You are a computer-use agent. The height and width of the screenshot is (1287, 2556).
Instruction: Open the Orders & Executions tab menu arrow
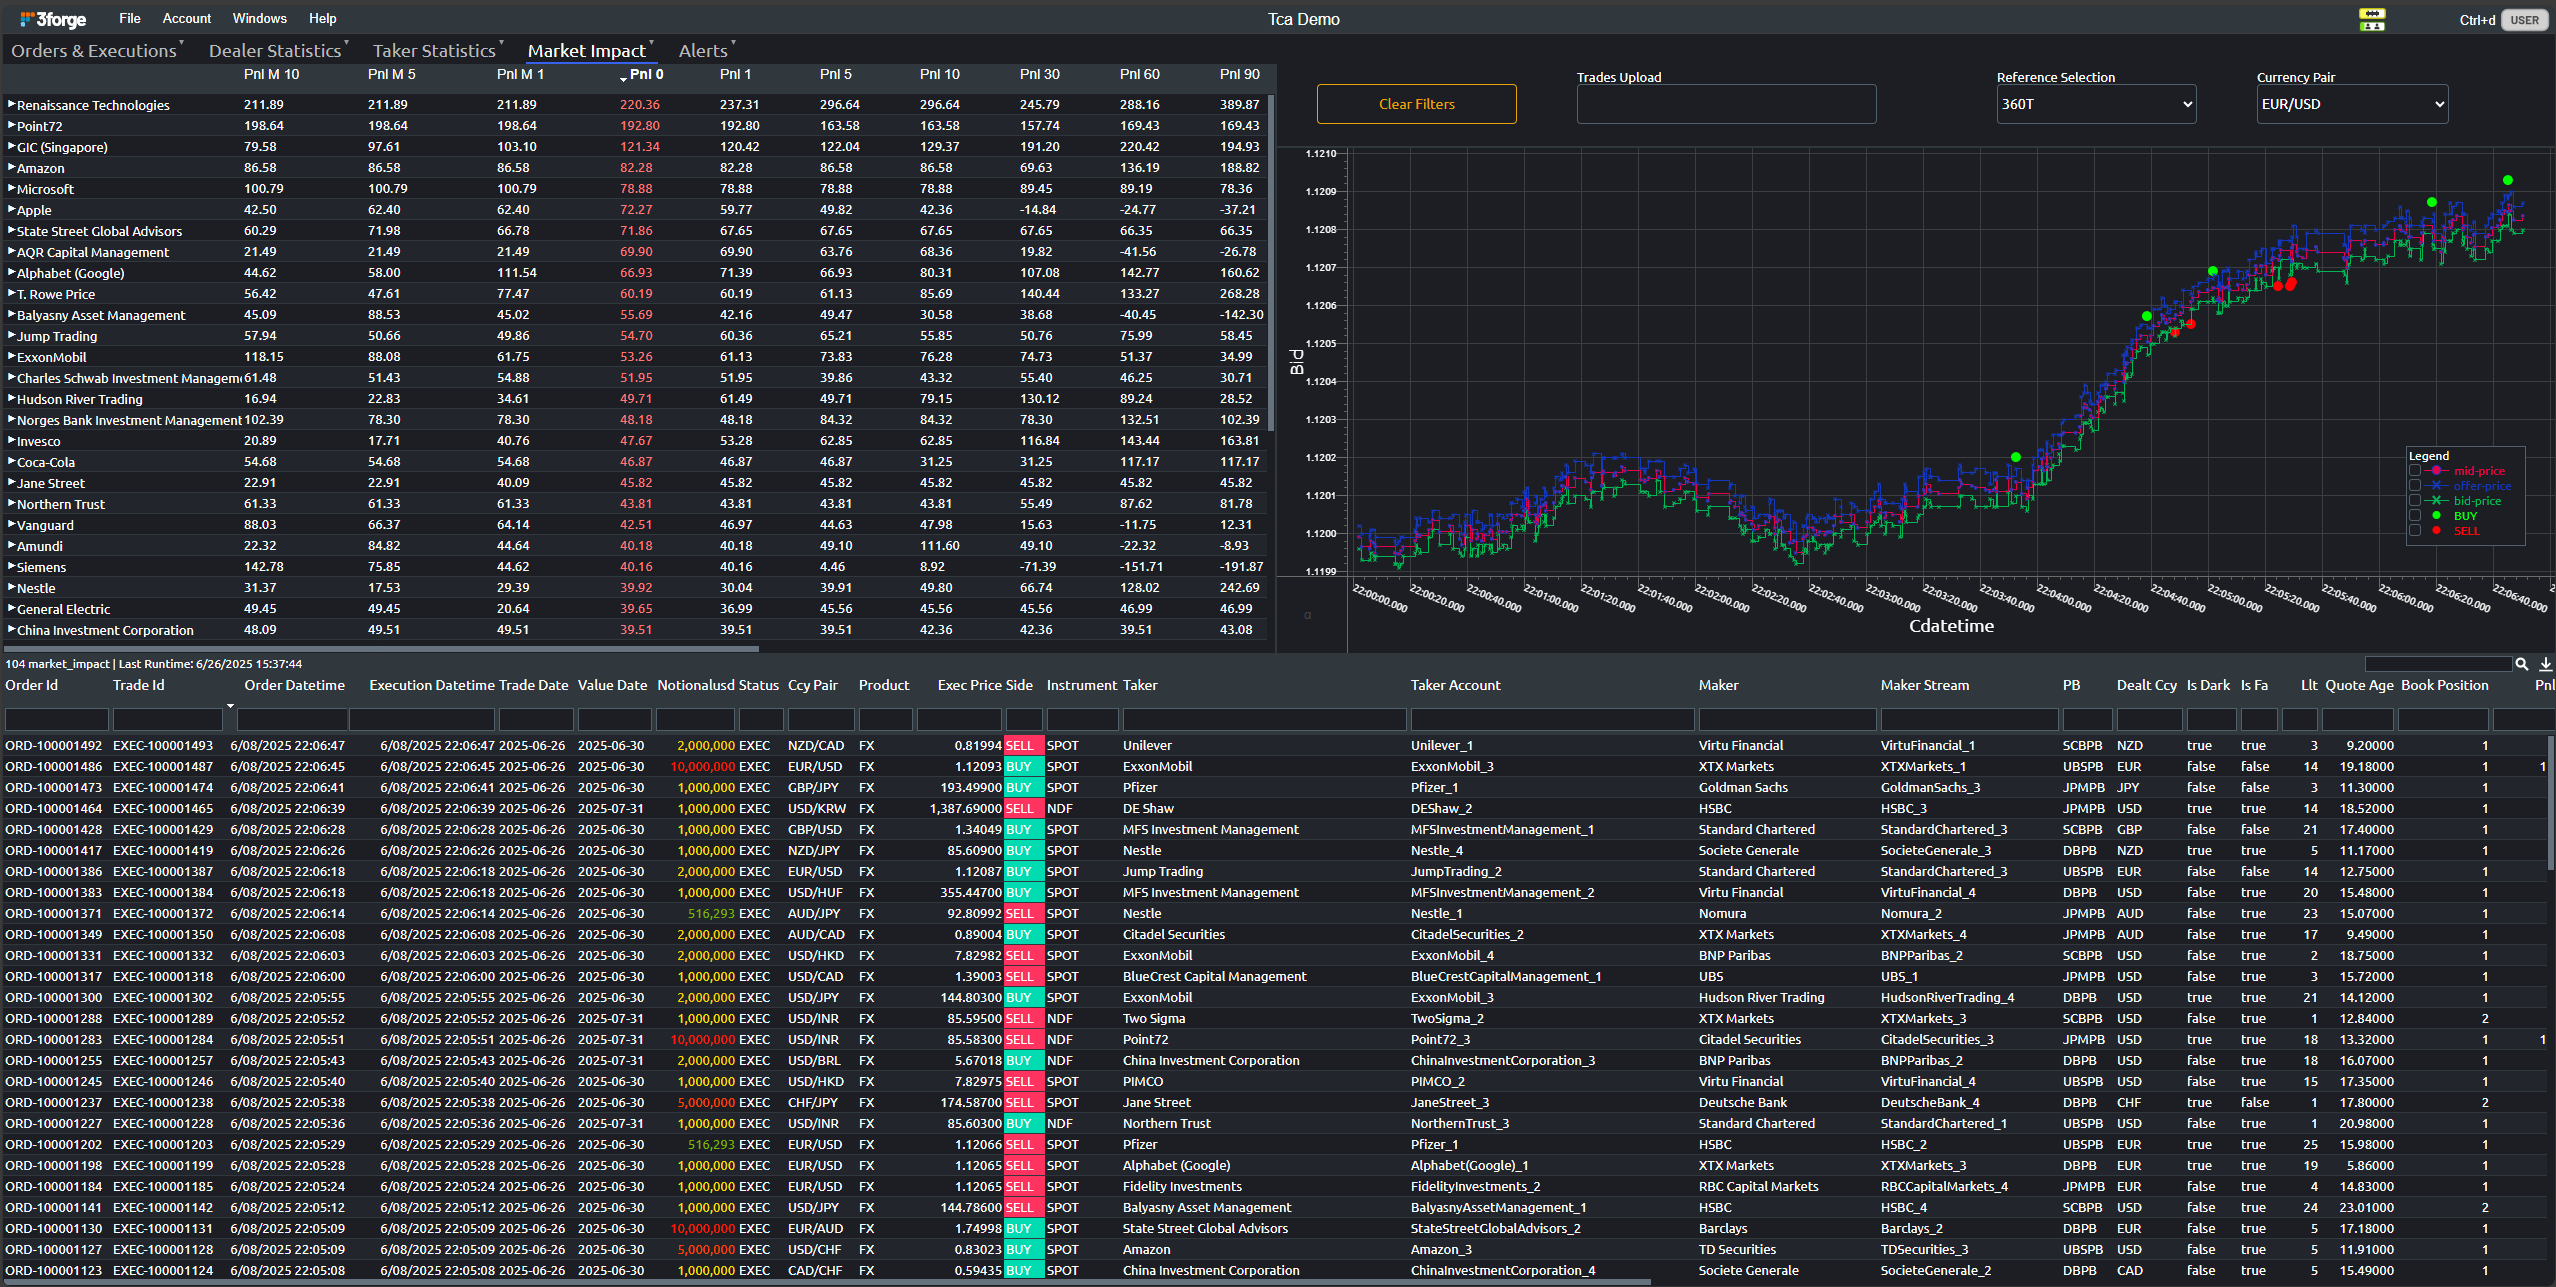(x=181, y=42)
